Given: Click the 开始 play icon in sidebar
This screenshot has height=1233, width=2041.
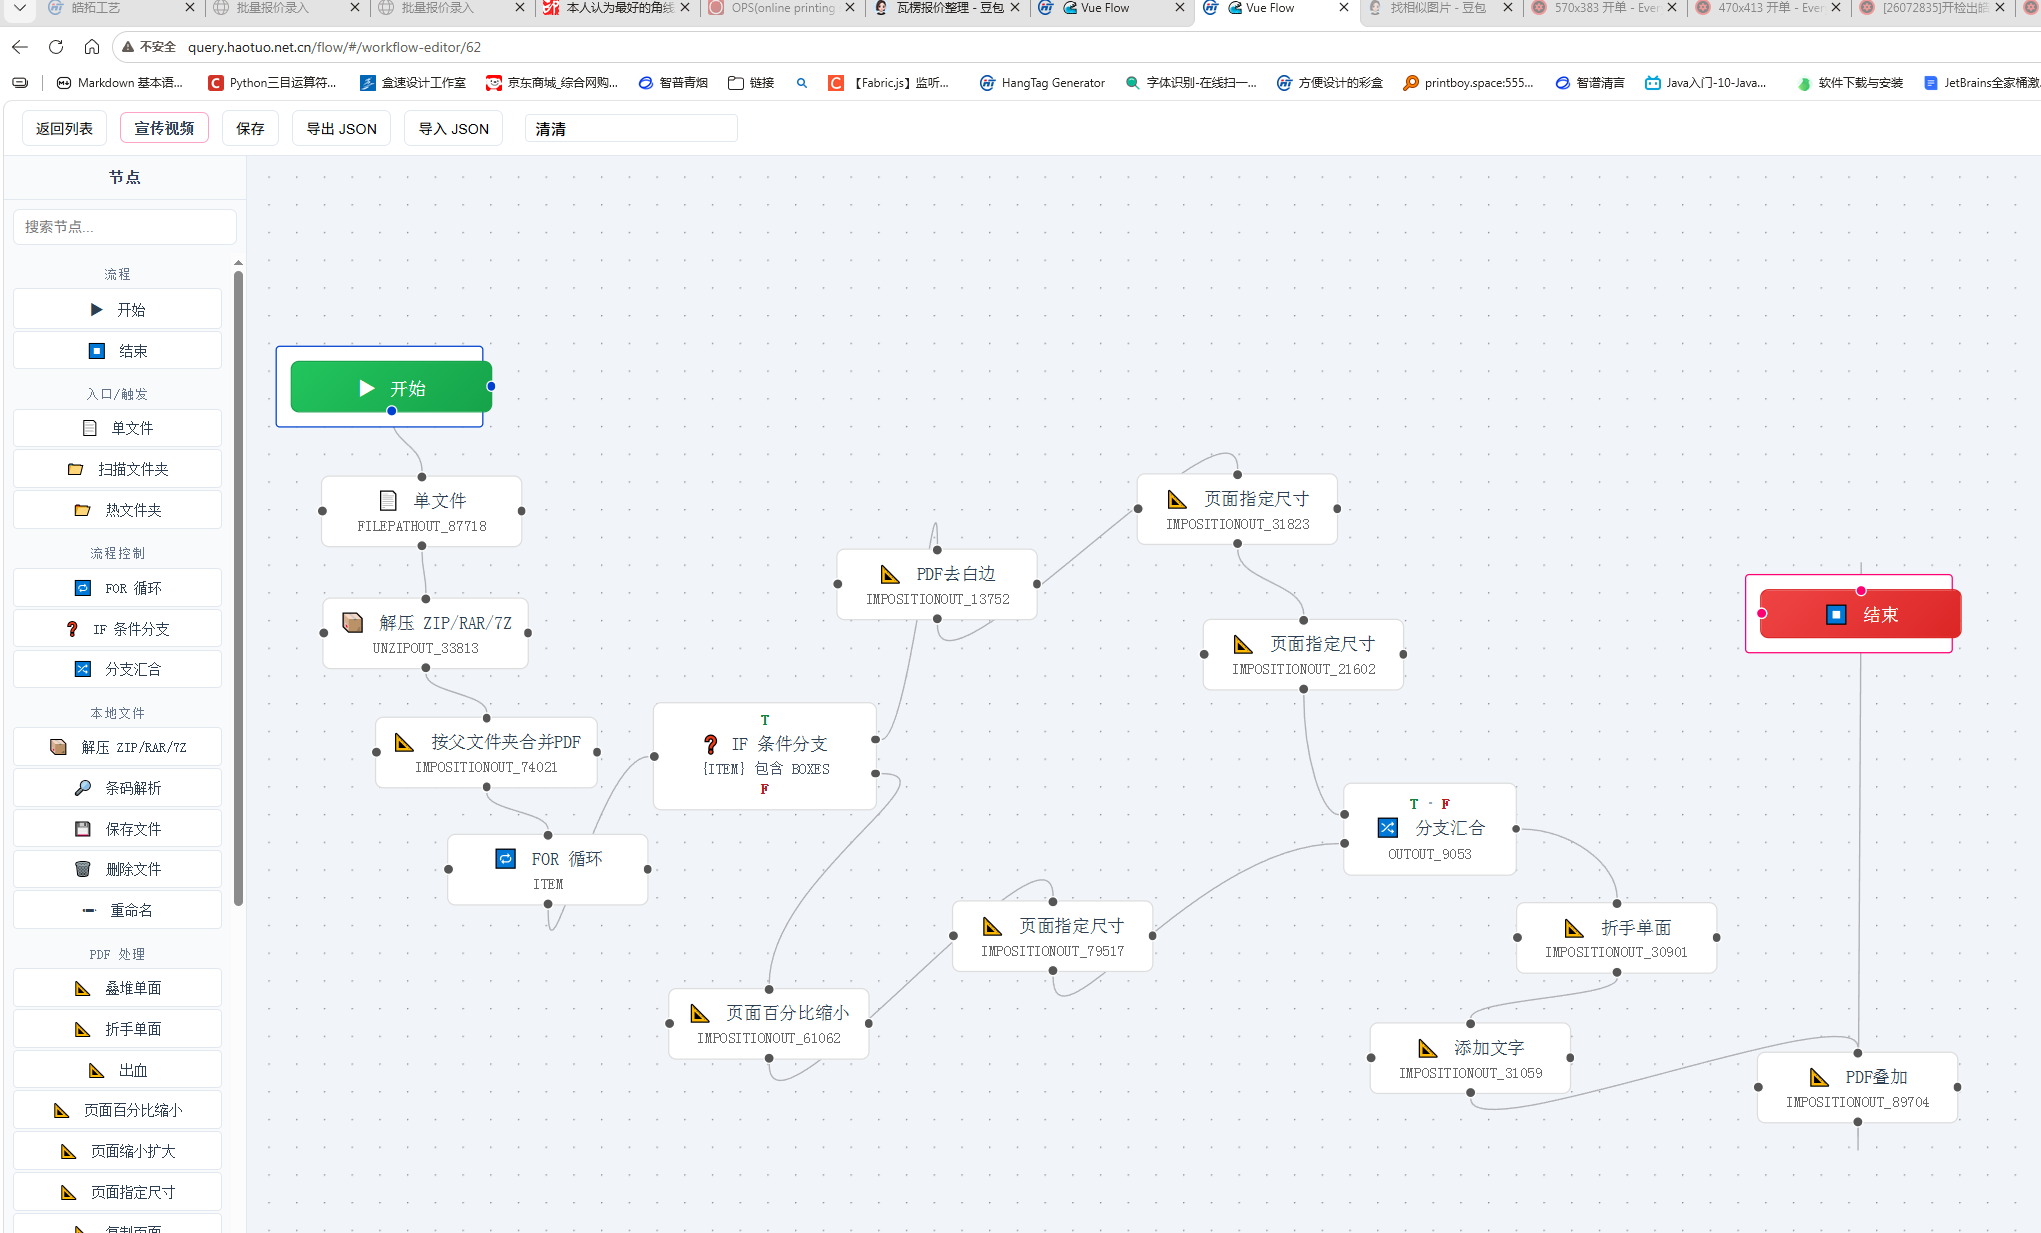Looking at the screenshot, I should click(96, 309).
